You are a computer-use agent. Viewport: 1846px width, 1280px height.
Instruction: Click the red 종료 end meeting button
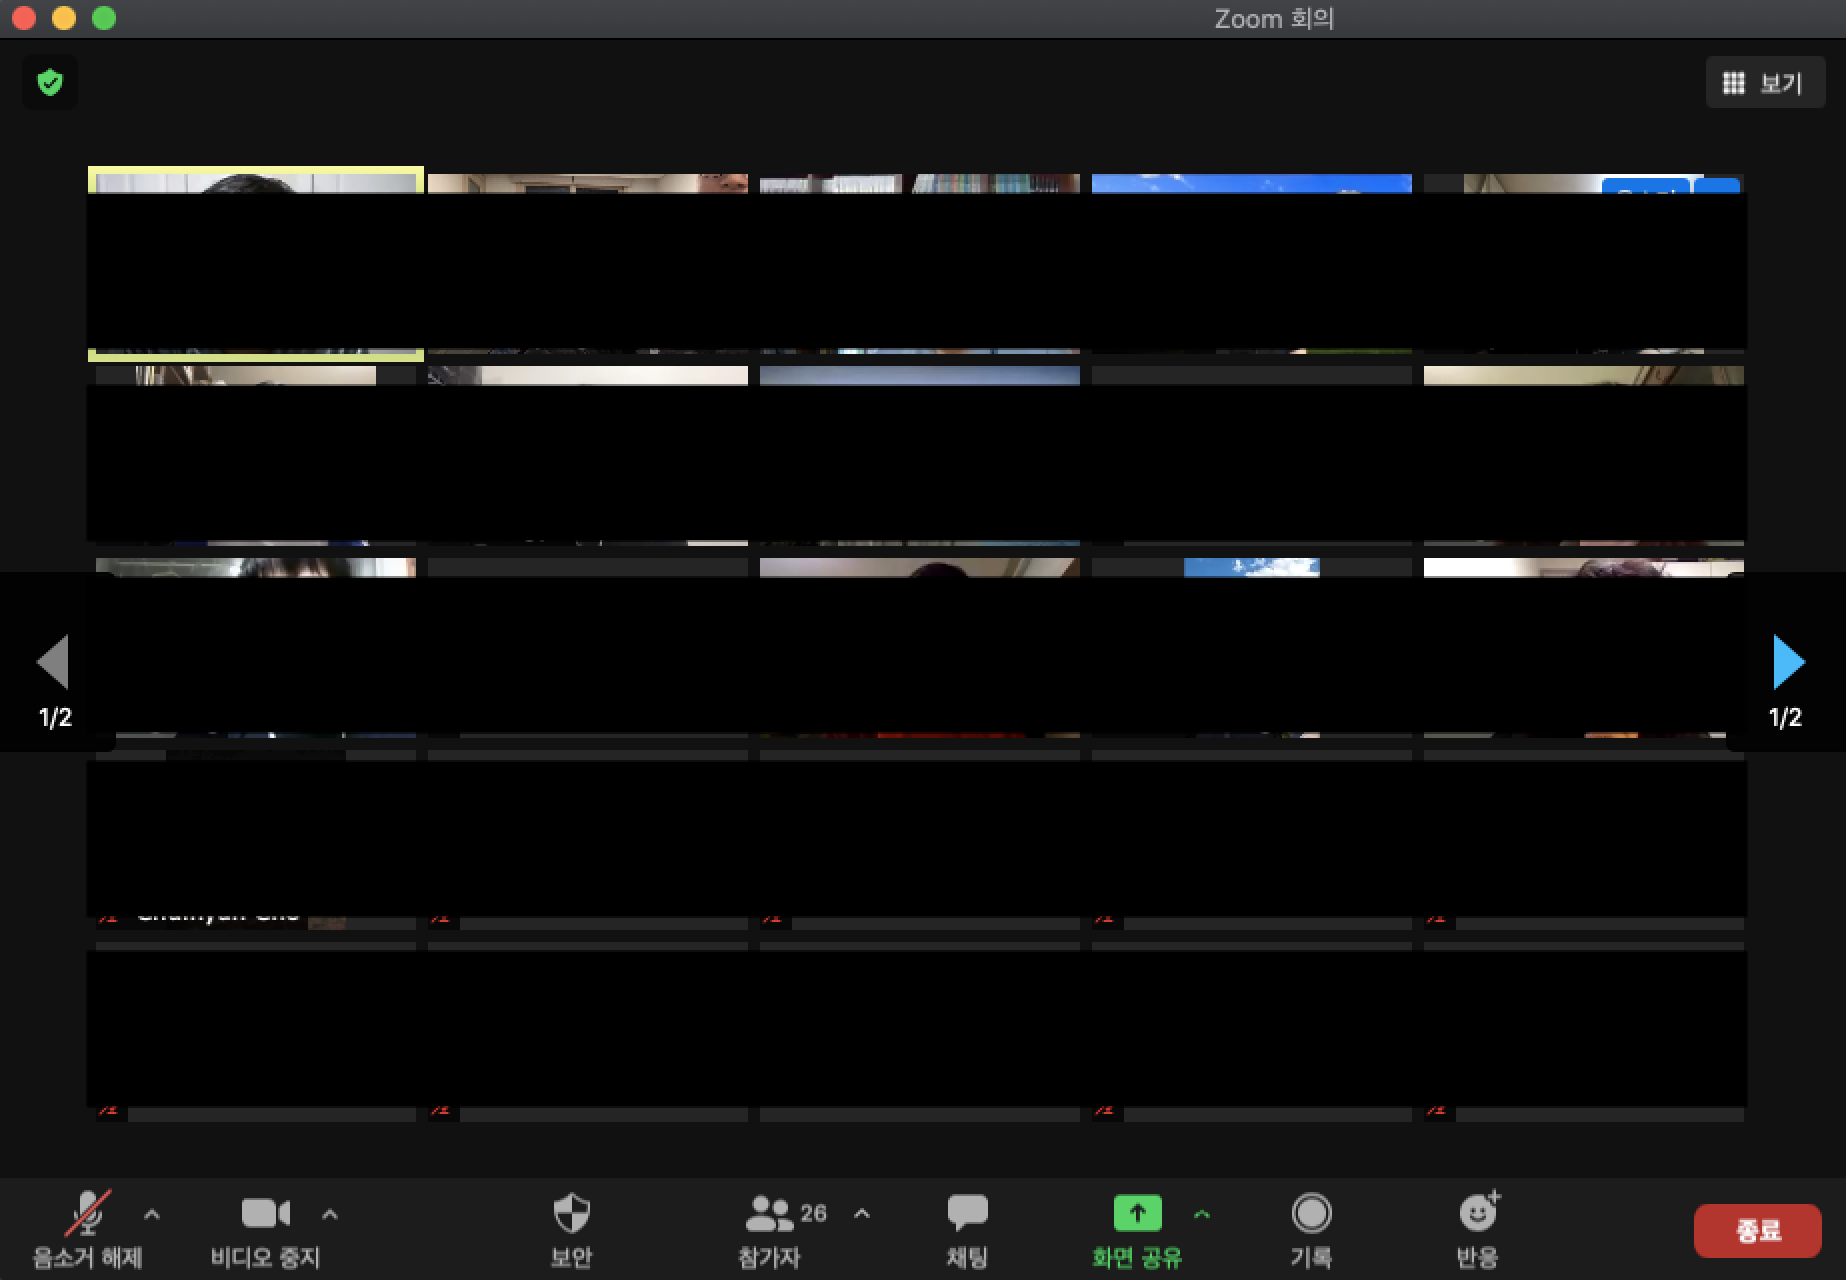pos(1757,1230)
